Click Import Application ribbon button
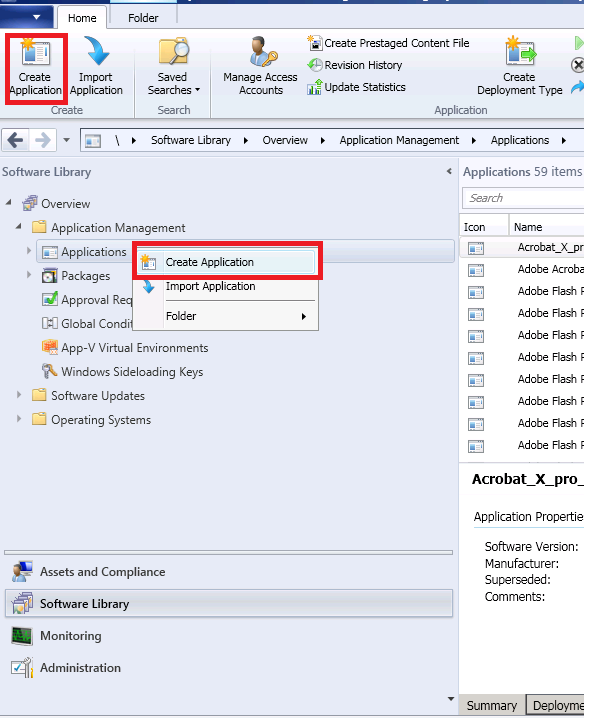The height and width of the screenshot is (719, 589). [96, 67]
